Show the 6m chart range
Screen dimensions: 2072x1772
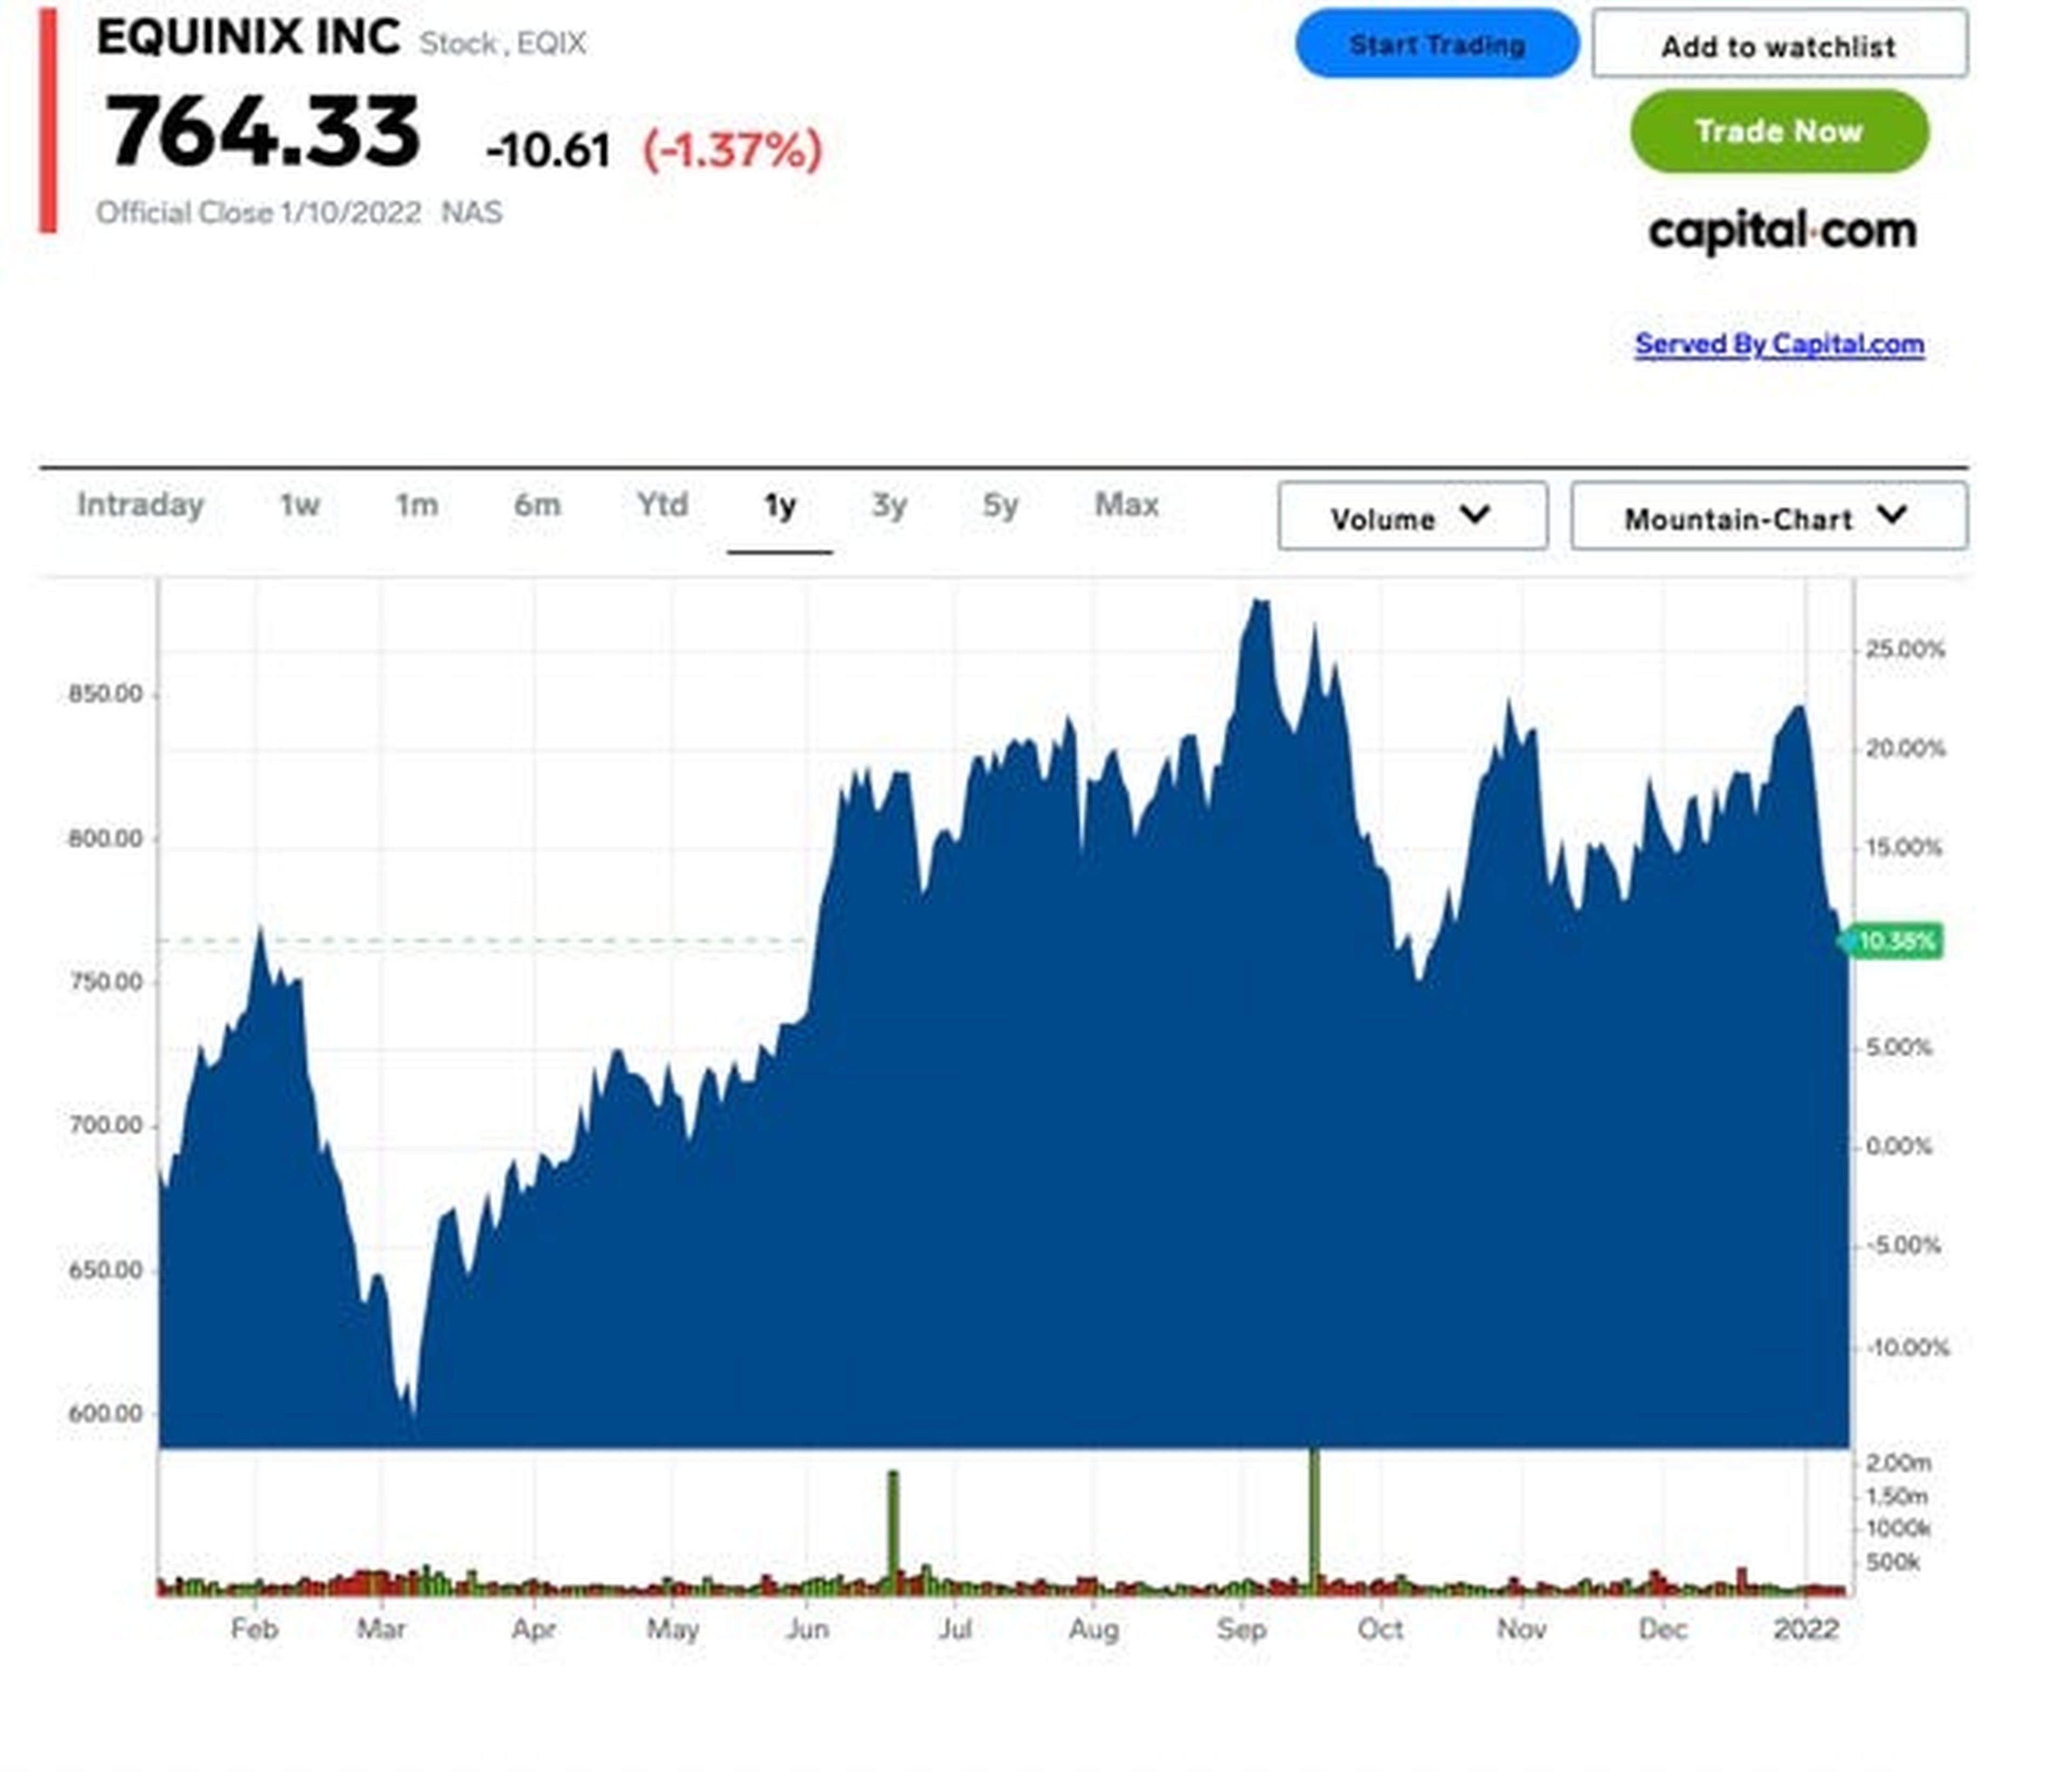pyautogui.click(x=537, y=505)
